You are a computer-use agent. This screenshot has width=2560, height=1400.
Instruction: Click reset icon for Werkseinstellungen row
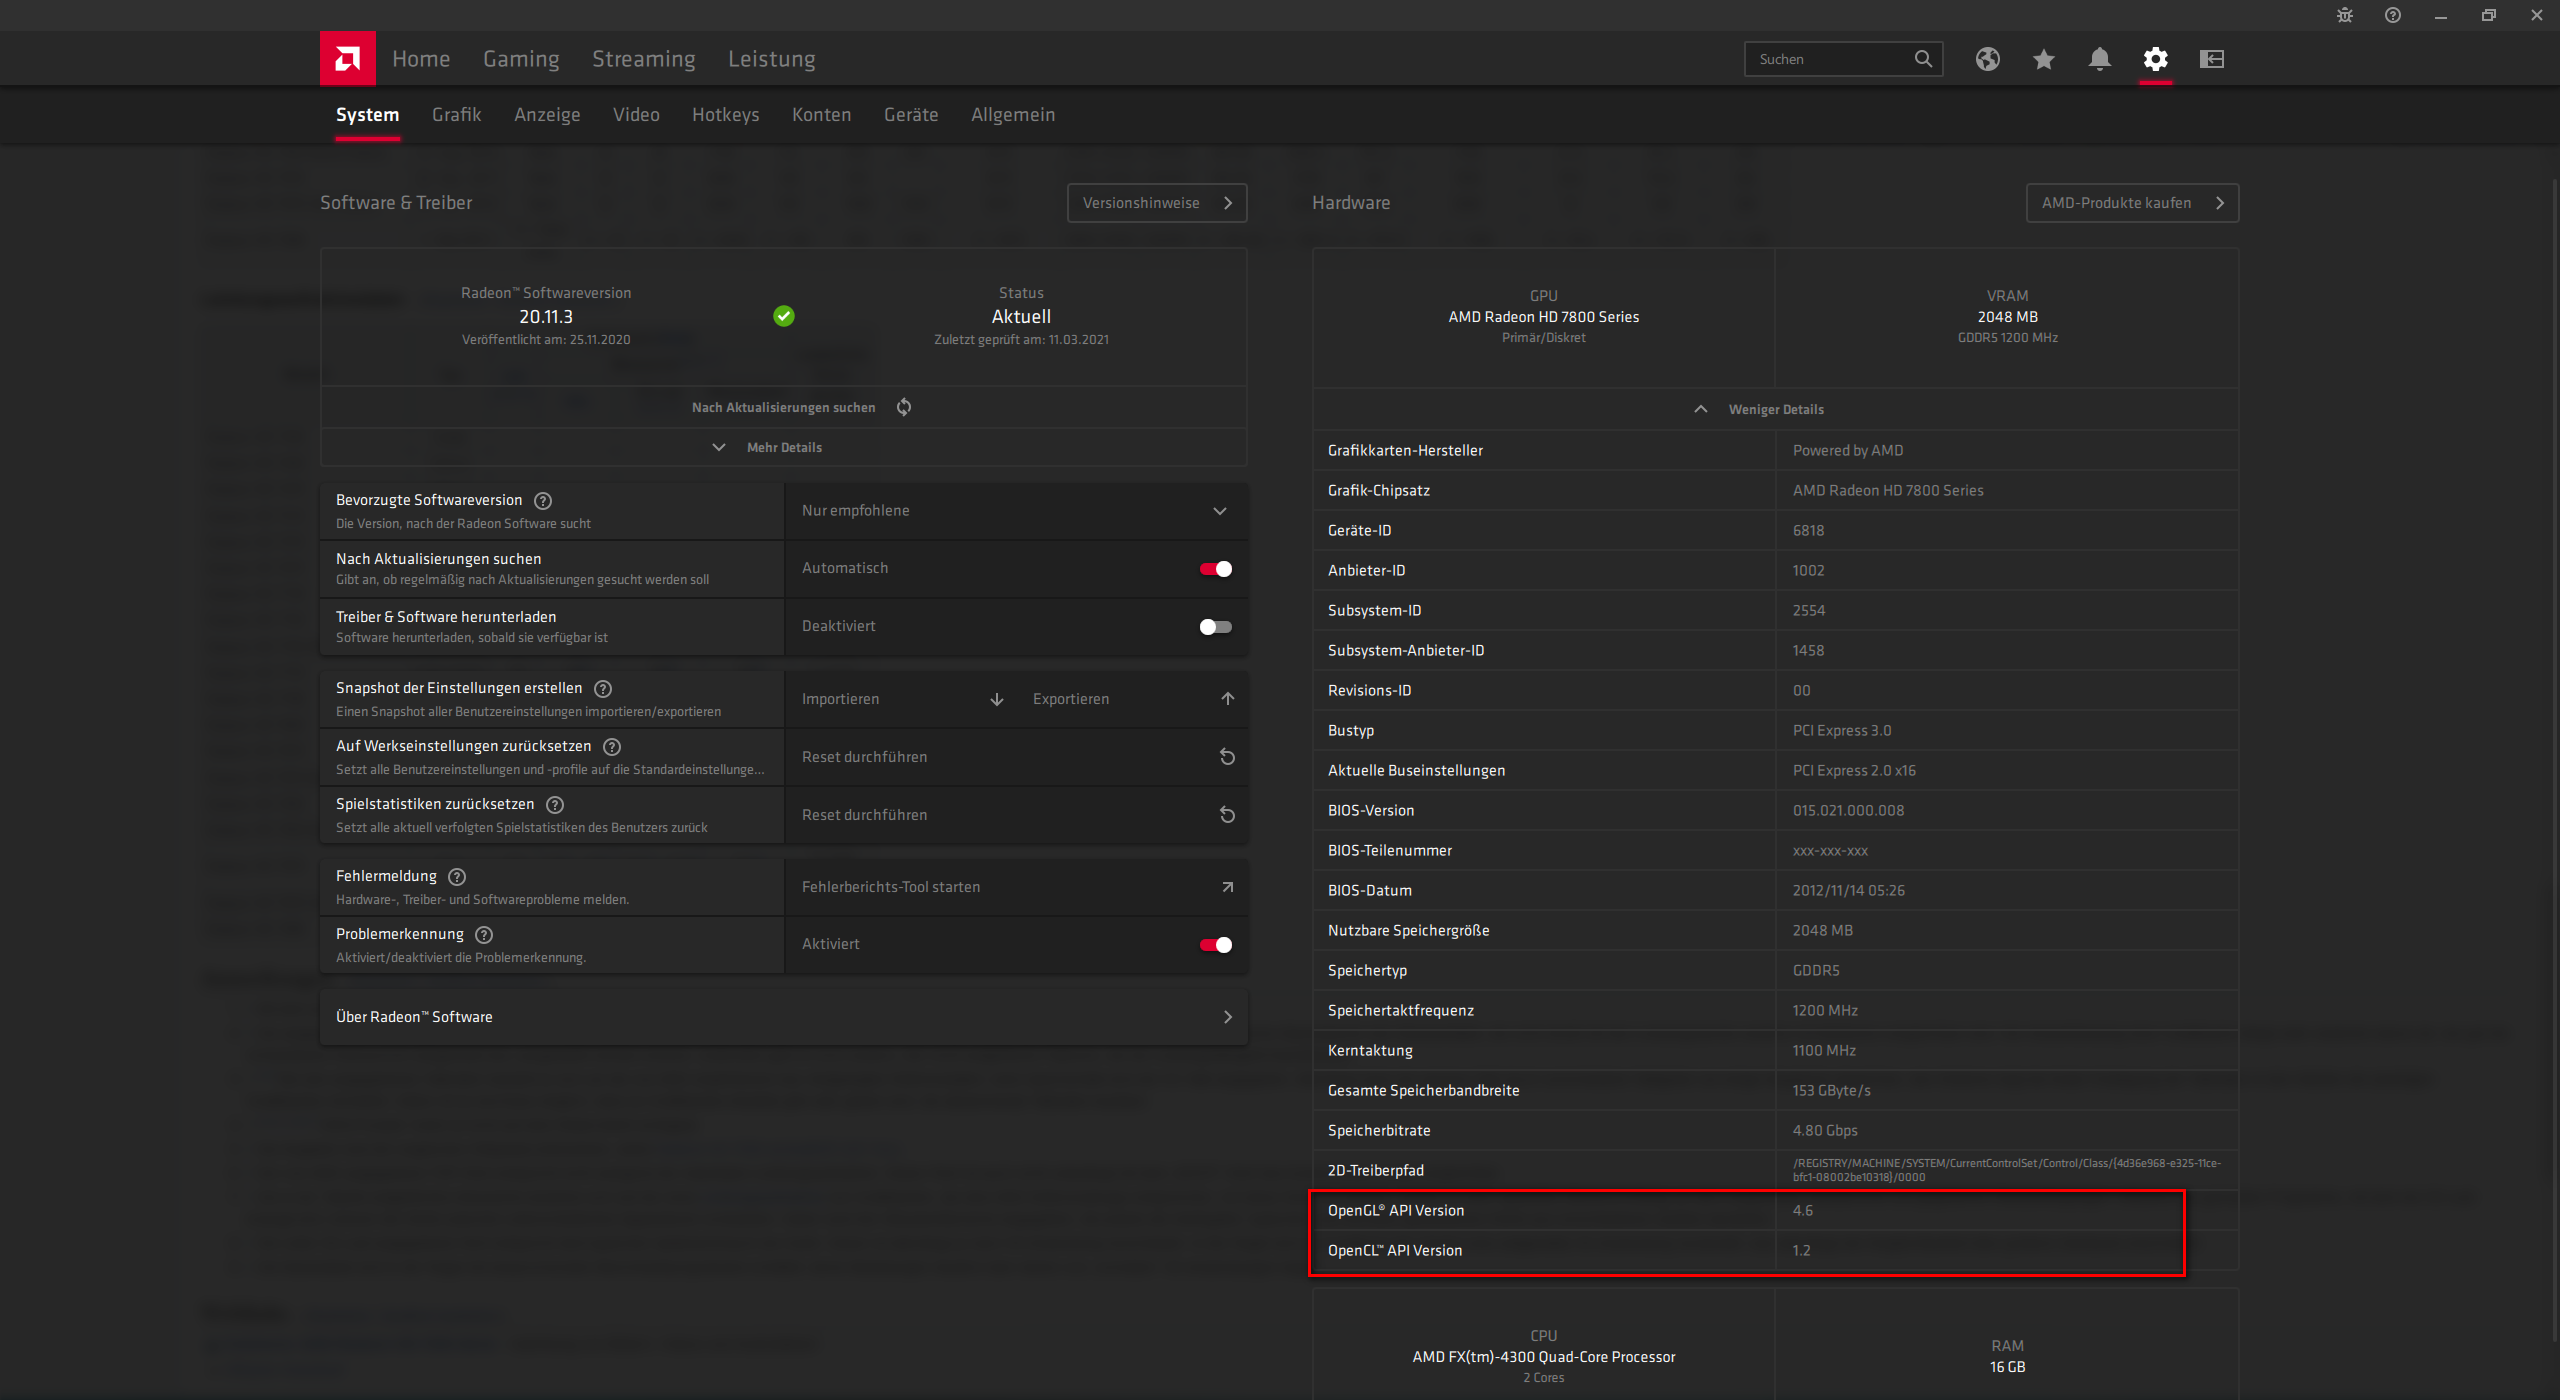(x=1227, y=757)
